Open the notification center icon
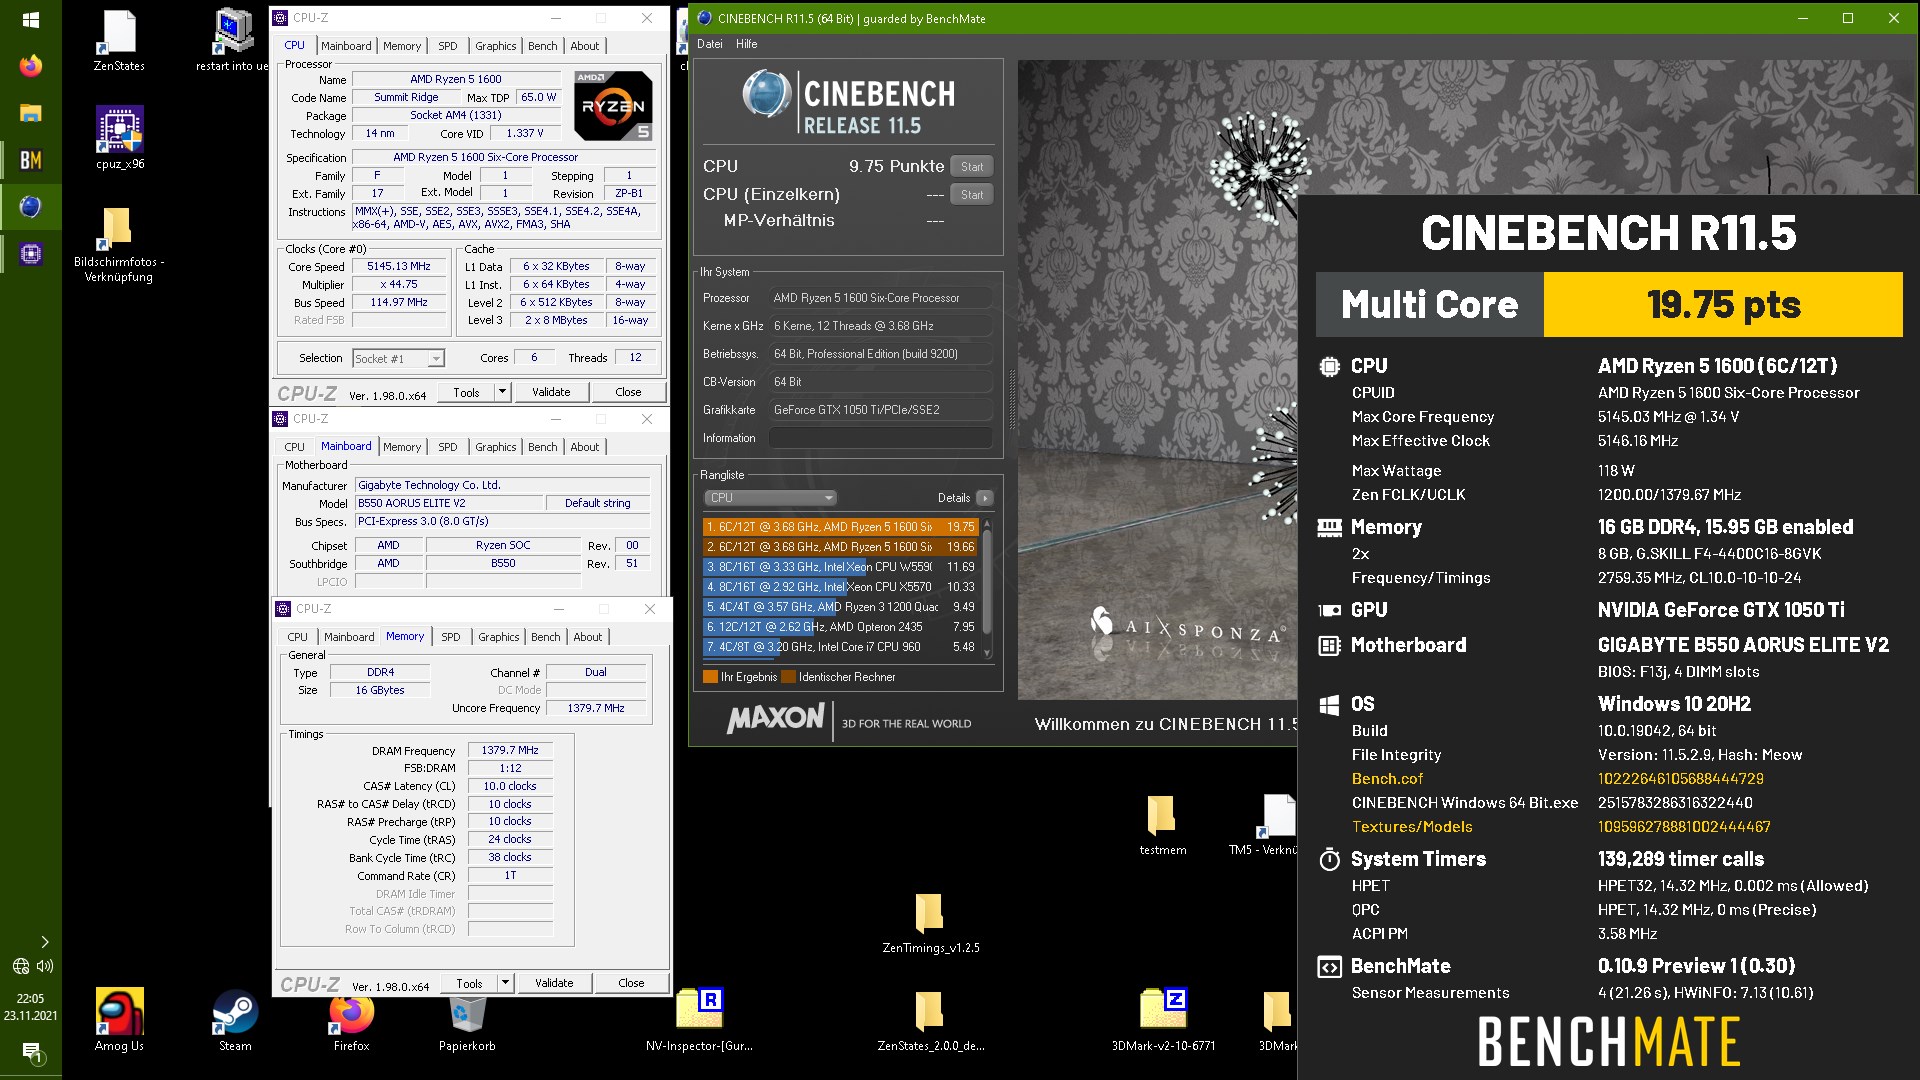Screen dimensions: 1920x1080 tap(31, 1052)
